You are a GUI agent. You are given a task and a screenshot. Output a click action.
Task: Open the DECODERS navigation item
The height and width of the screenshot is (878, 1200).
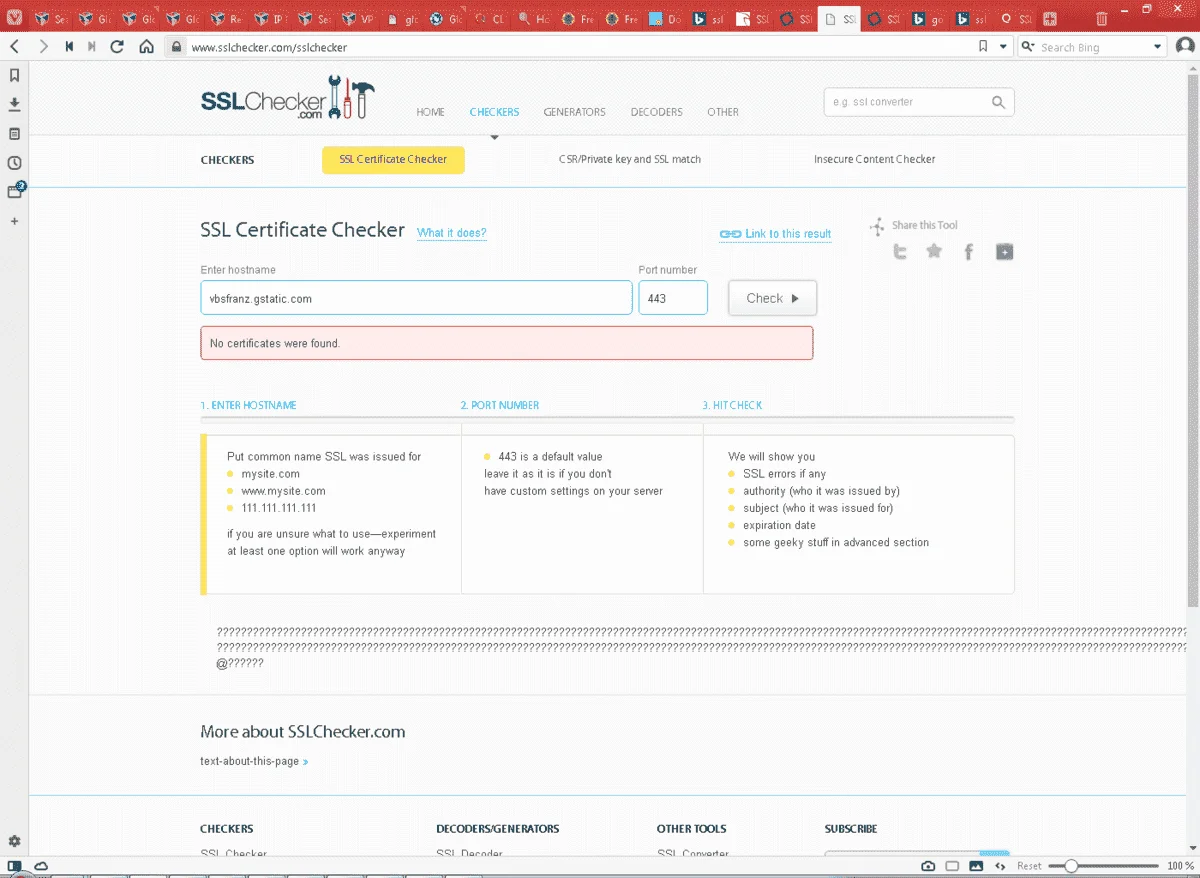656,112
